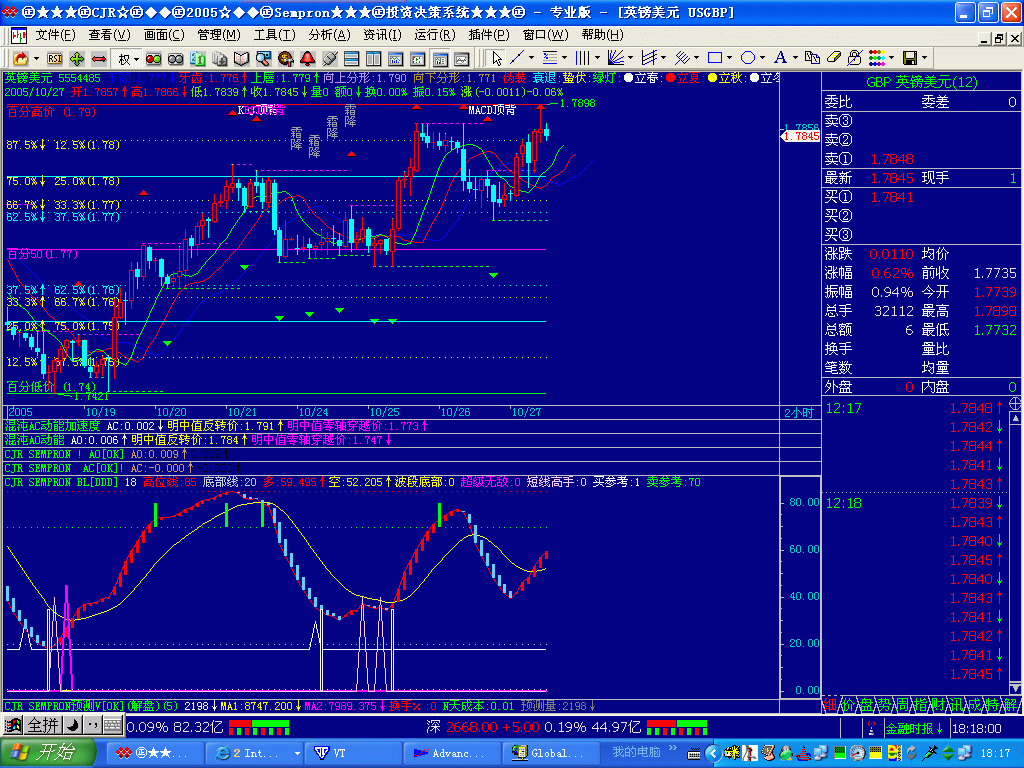Expand the ellipse tool dropdown arrow
This screenshot has height=768, width=1024.
pos(763,58)
